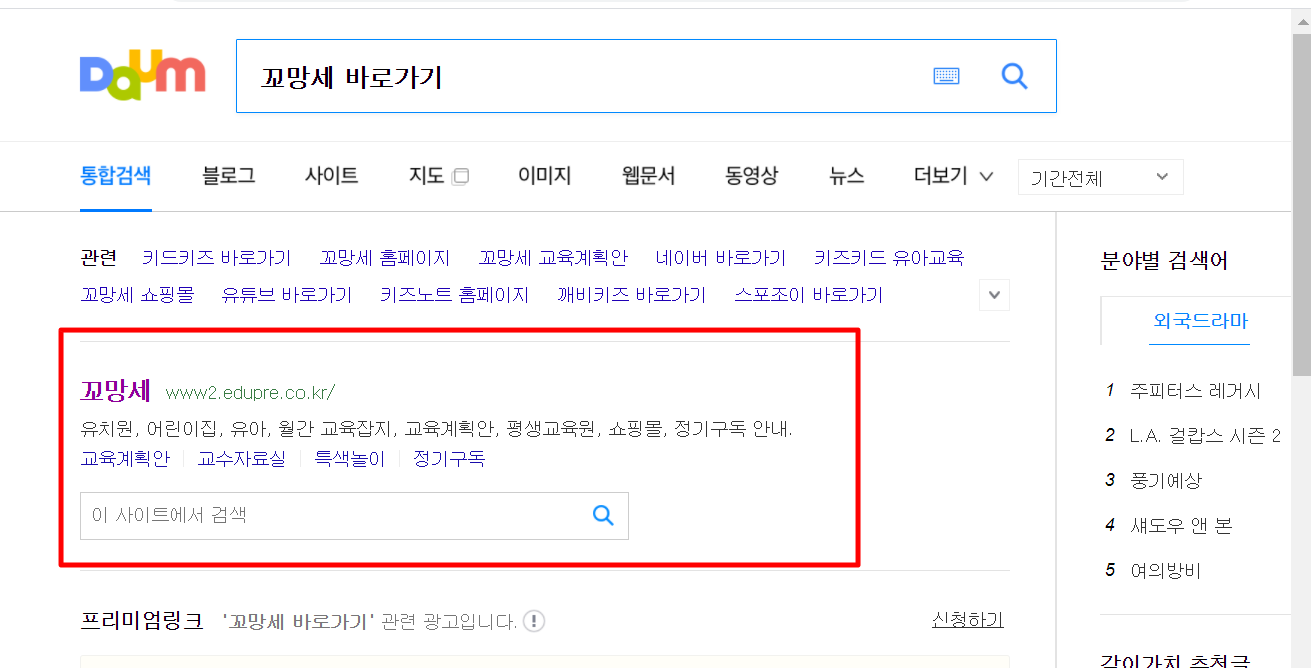This screenshot has width=1311, height=668.
Task: Switch to the 웹문서 tab
Action: pyautogui.click(x=648, y=176)
